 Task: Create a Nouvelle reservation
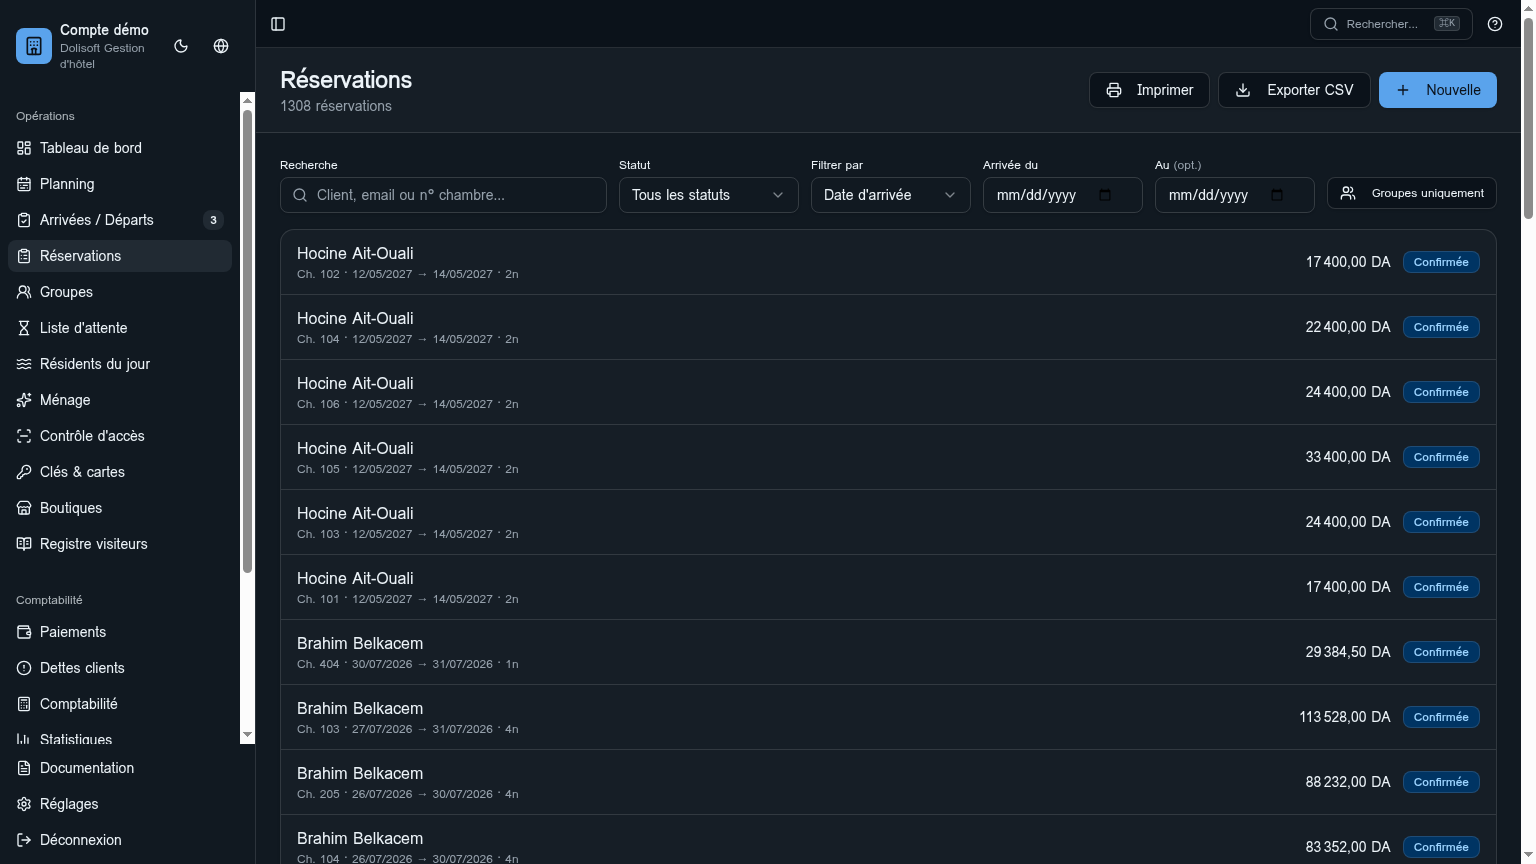click(1438, 90)
